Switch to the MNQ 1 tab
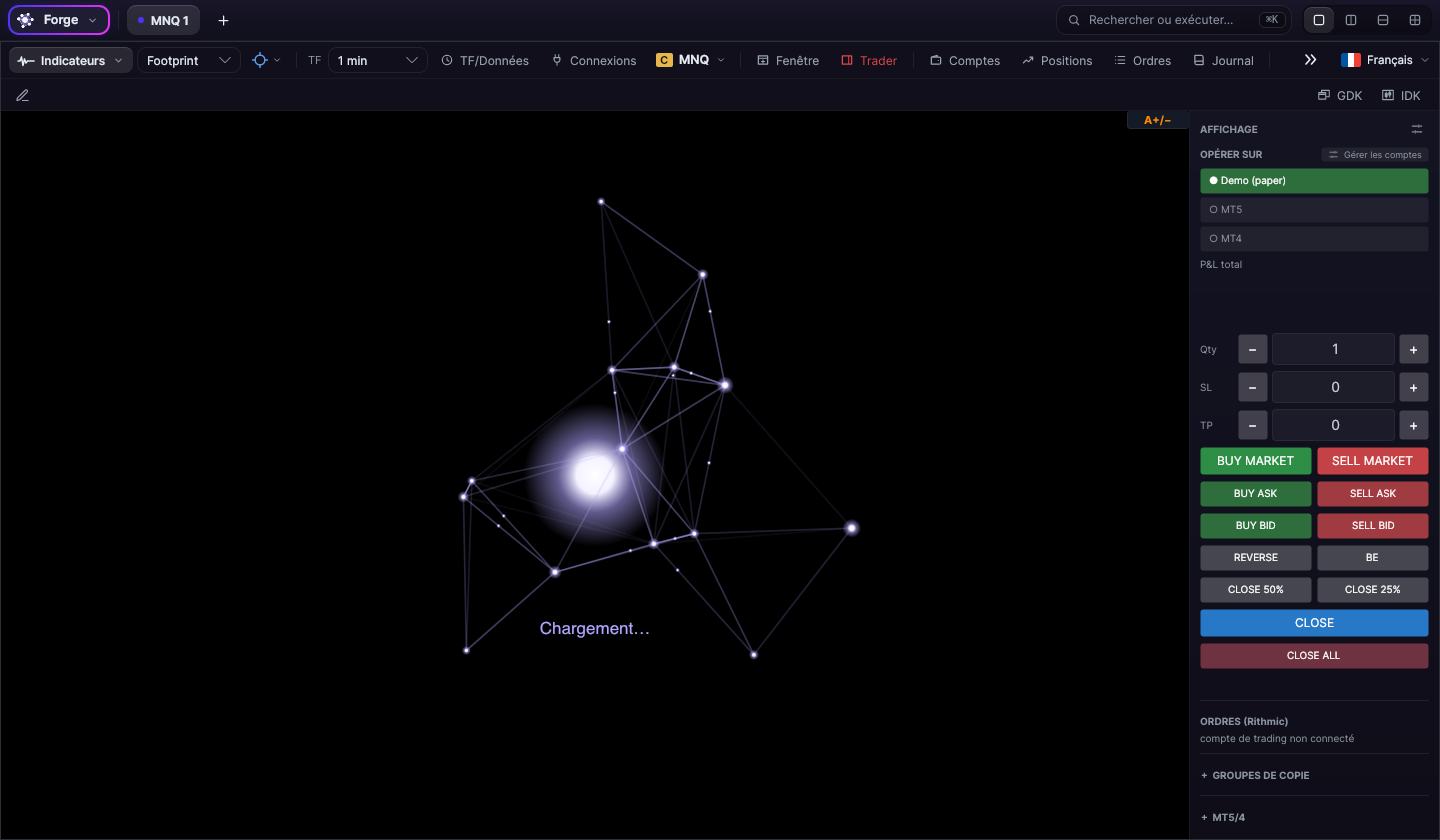Screen dimensions: 1440x840 pyautogui.click(x=163, y=20)
